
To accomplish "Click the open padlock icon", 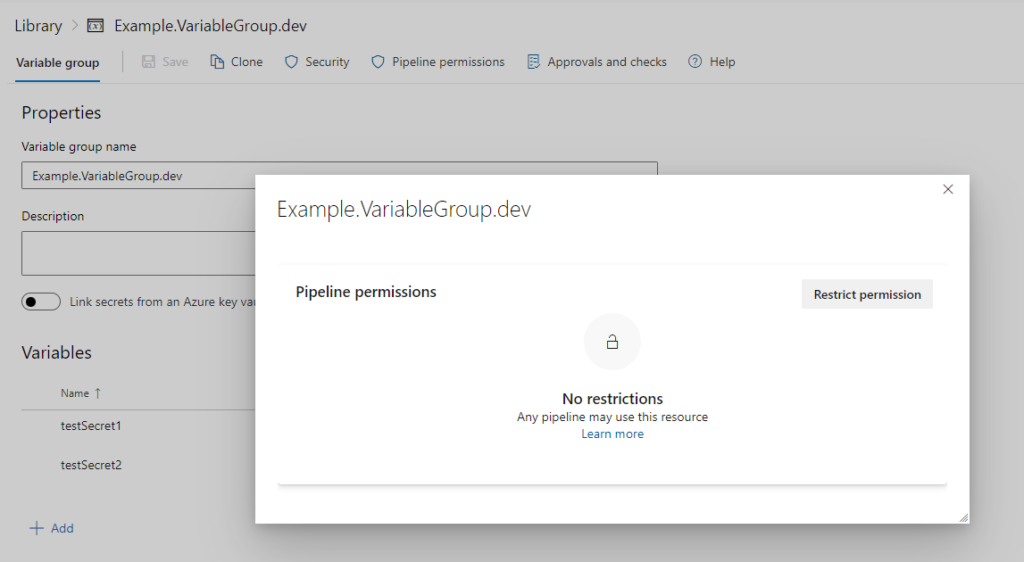I will (x=612, y=342).
